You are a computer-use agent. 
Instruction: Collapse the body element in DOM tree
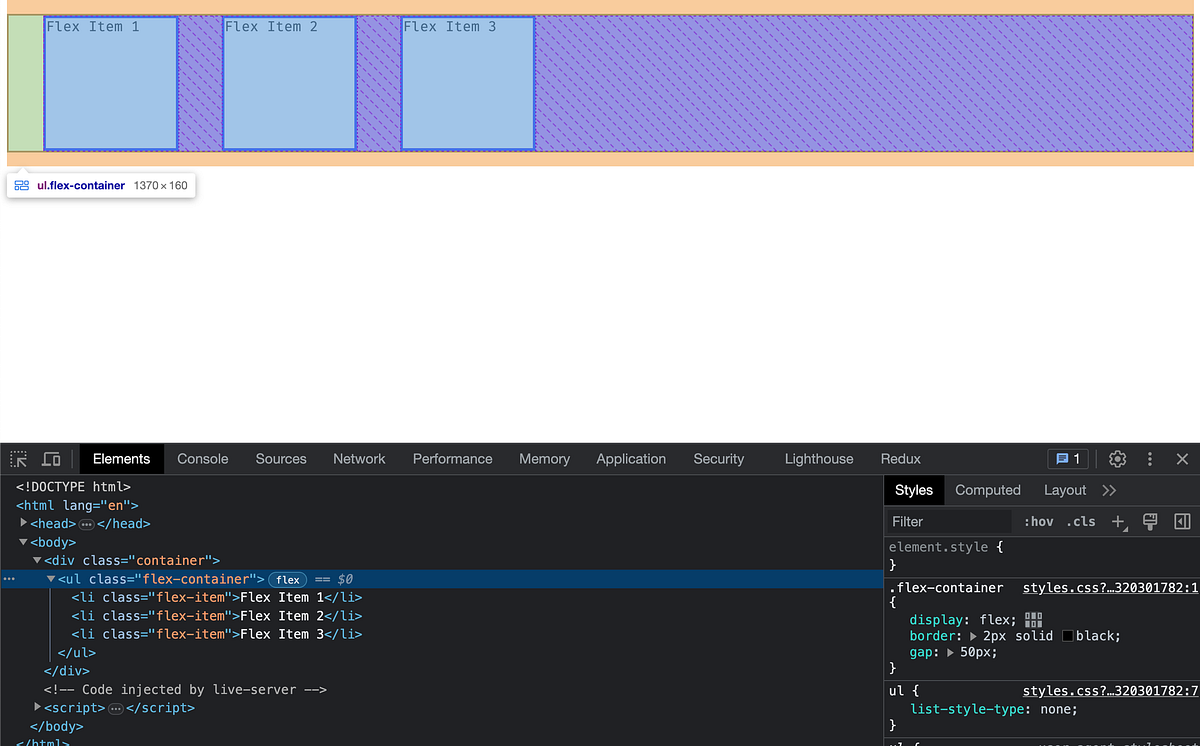click(22, 541)
